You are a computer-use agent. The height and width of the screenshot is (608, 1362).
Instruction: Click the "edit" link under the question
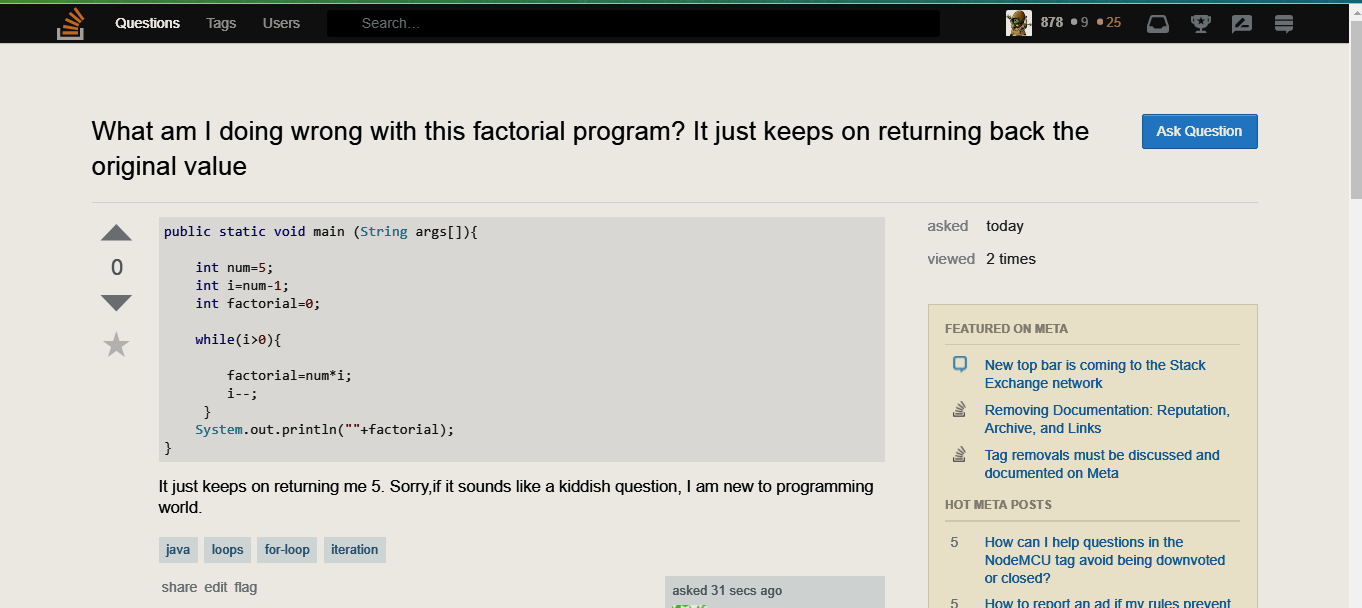(213, 587)
